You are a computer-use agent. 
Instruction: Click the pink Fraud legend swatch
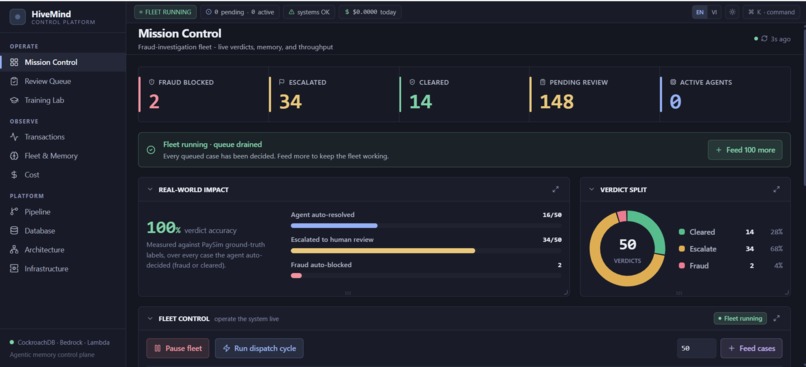tap(682, 266)
